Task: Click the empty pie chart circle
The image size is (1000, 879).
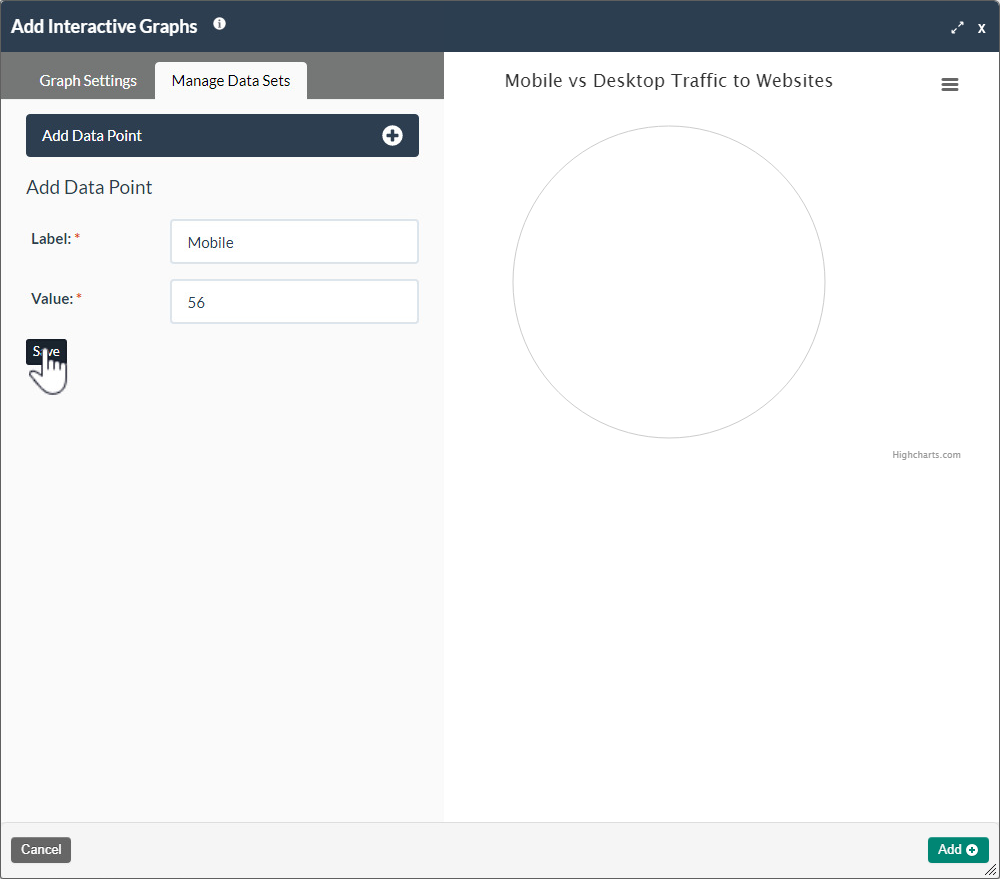Action: point(668,282)
